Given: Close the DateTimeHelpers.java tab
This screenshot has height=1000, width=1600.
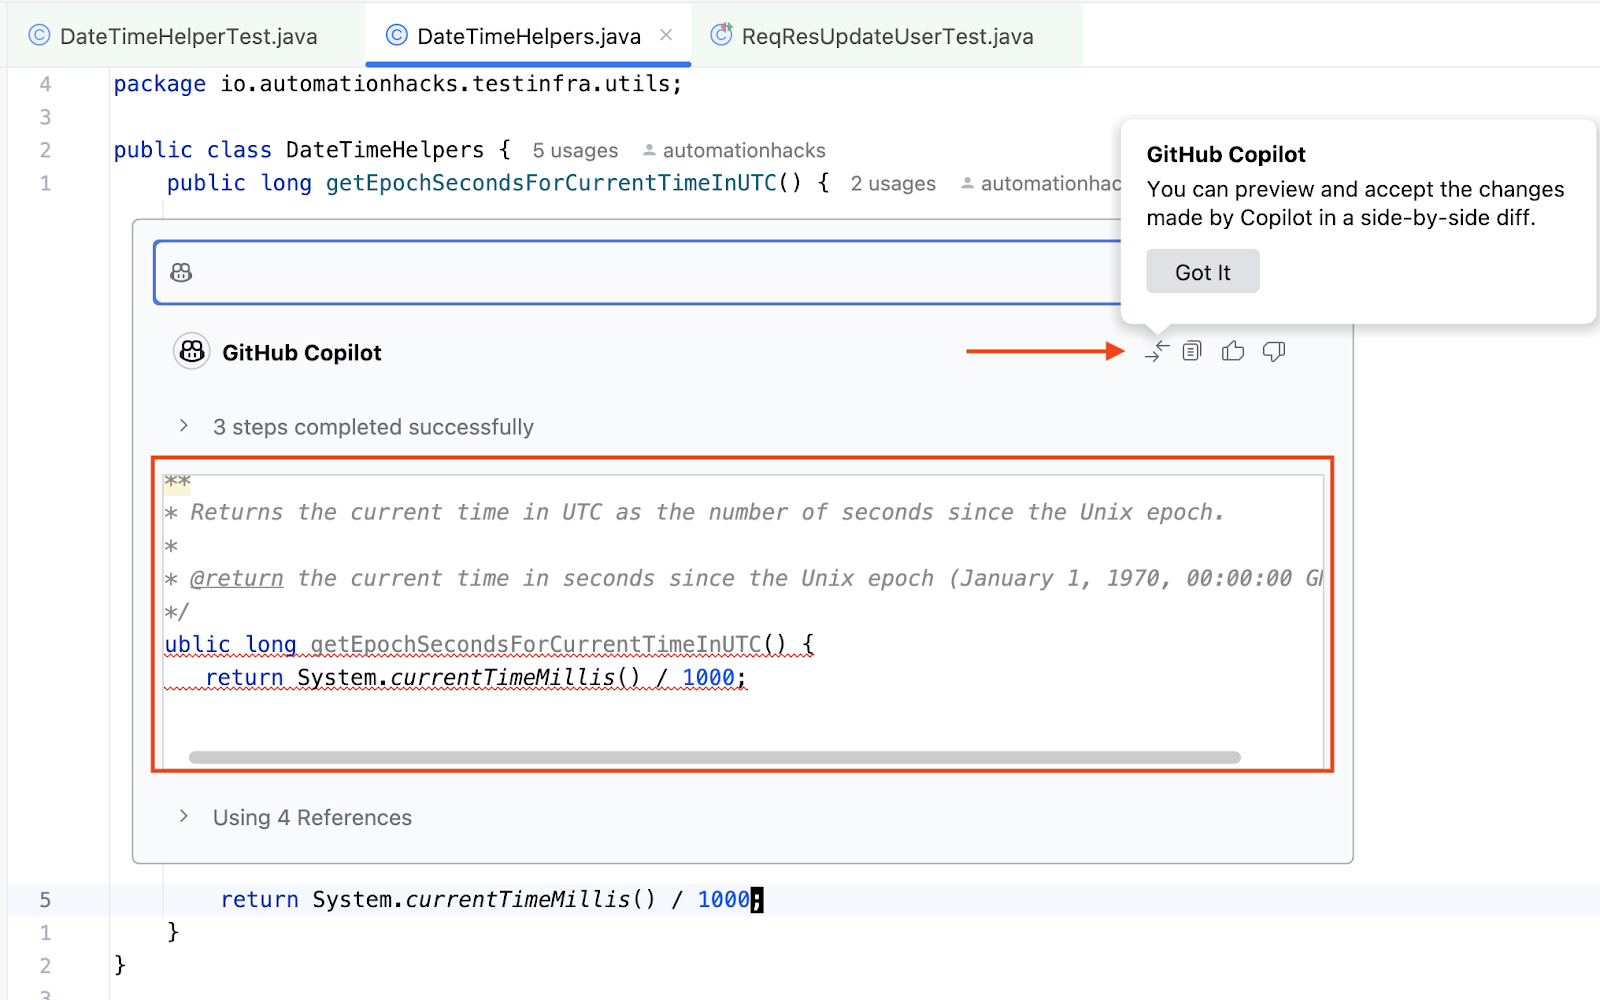Looking at the screenshot, I should [666, 34].
